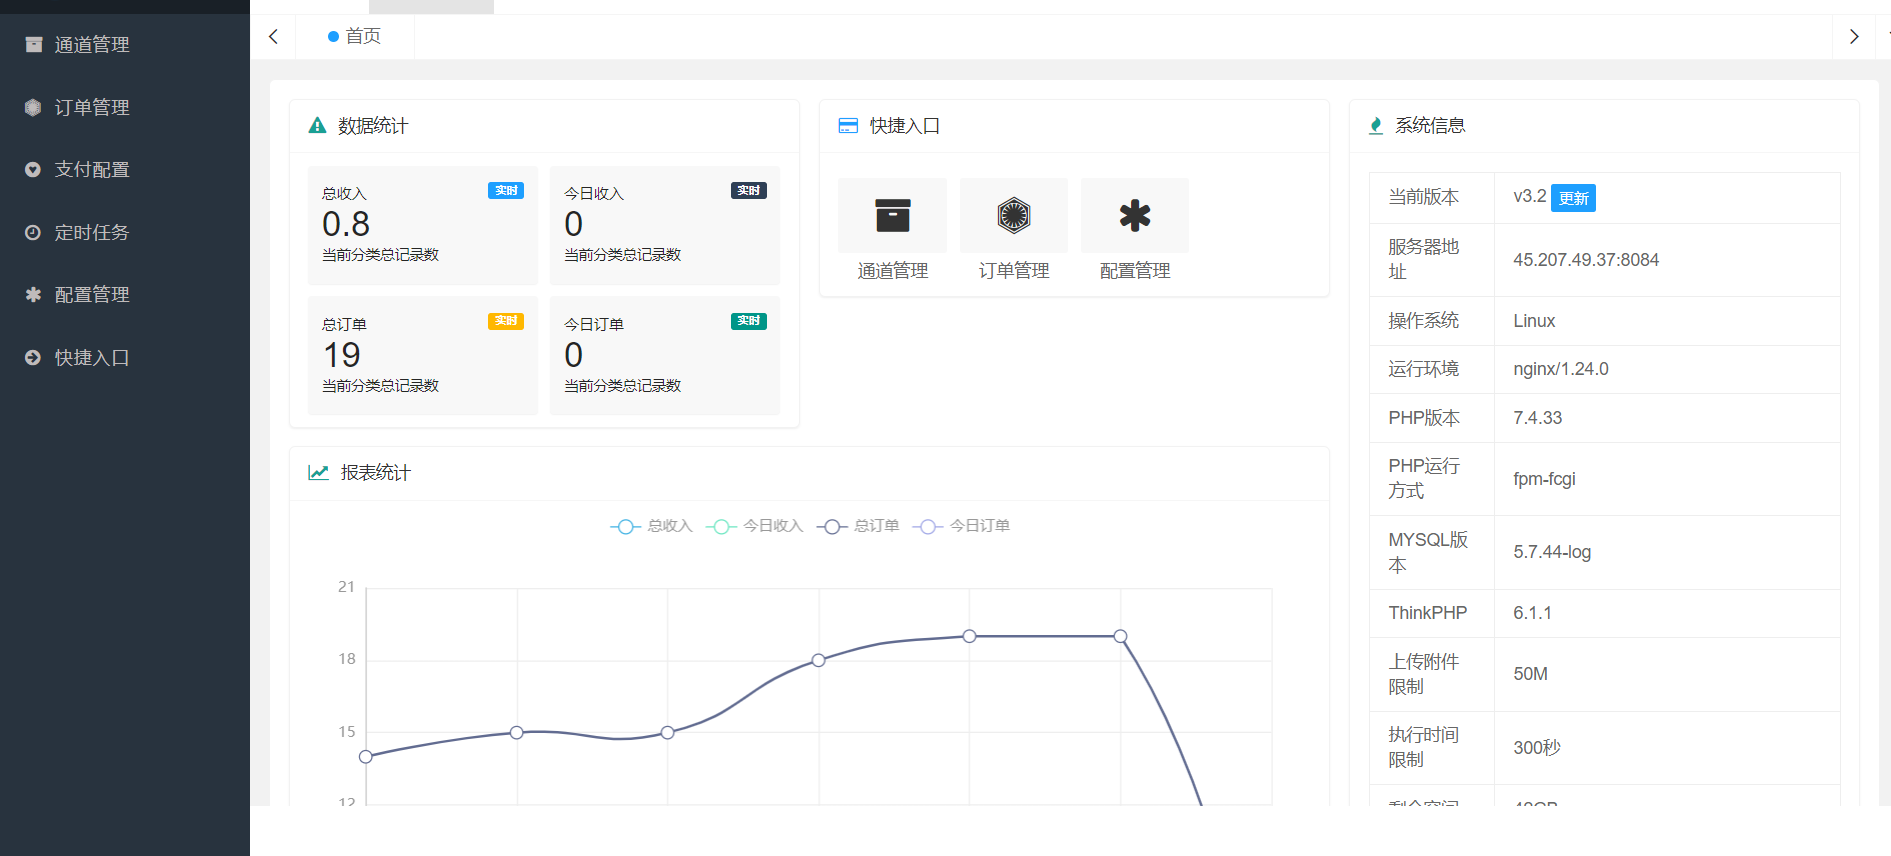Click the 快捷入口 card header icon
This screenshot has height=856, width=1891.
pyautogui.click(x=848, y=126)
